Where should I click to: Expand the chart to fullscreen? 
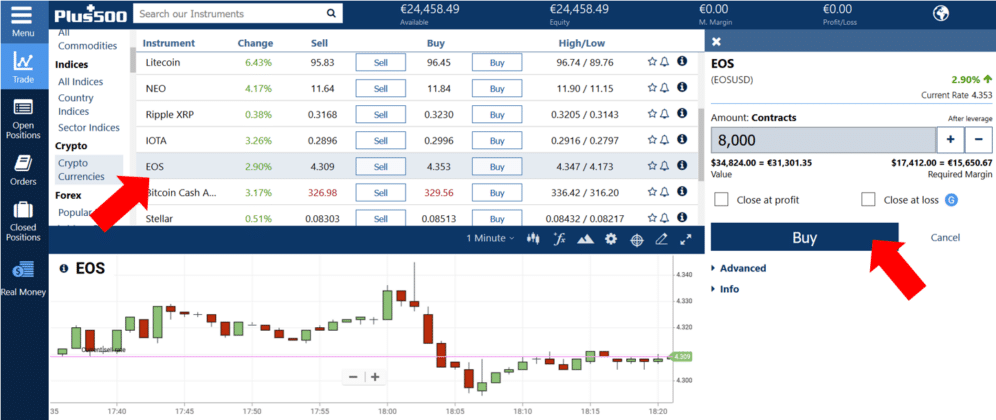pyautogui.click(x=686, y=239)
